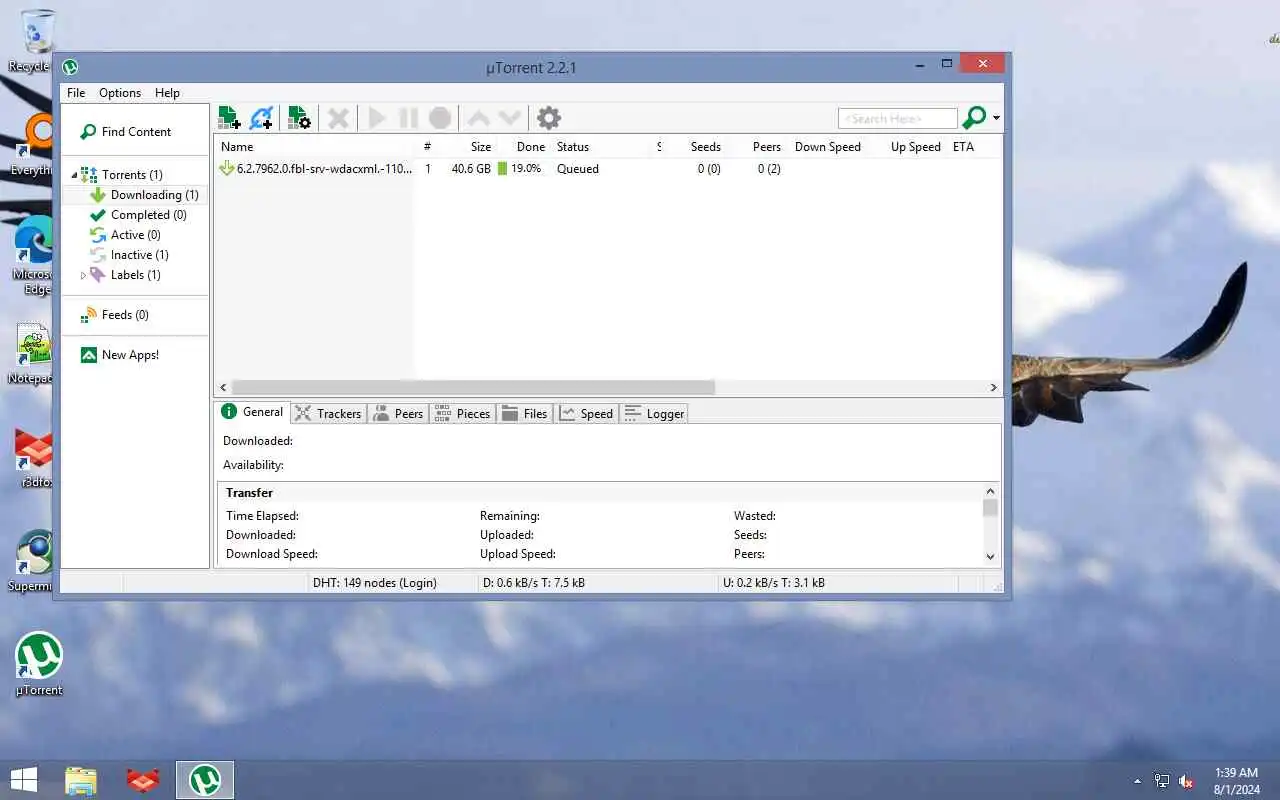The image size is (1280, 800).
Task: Click inside the Search Here field
Action: [897, 119]
